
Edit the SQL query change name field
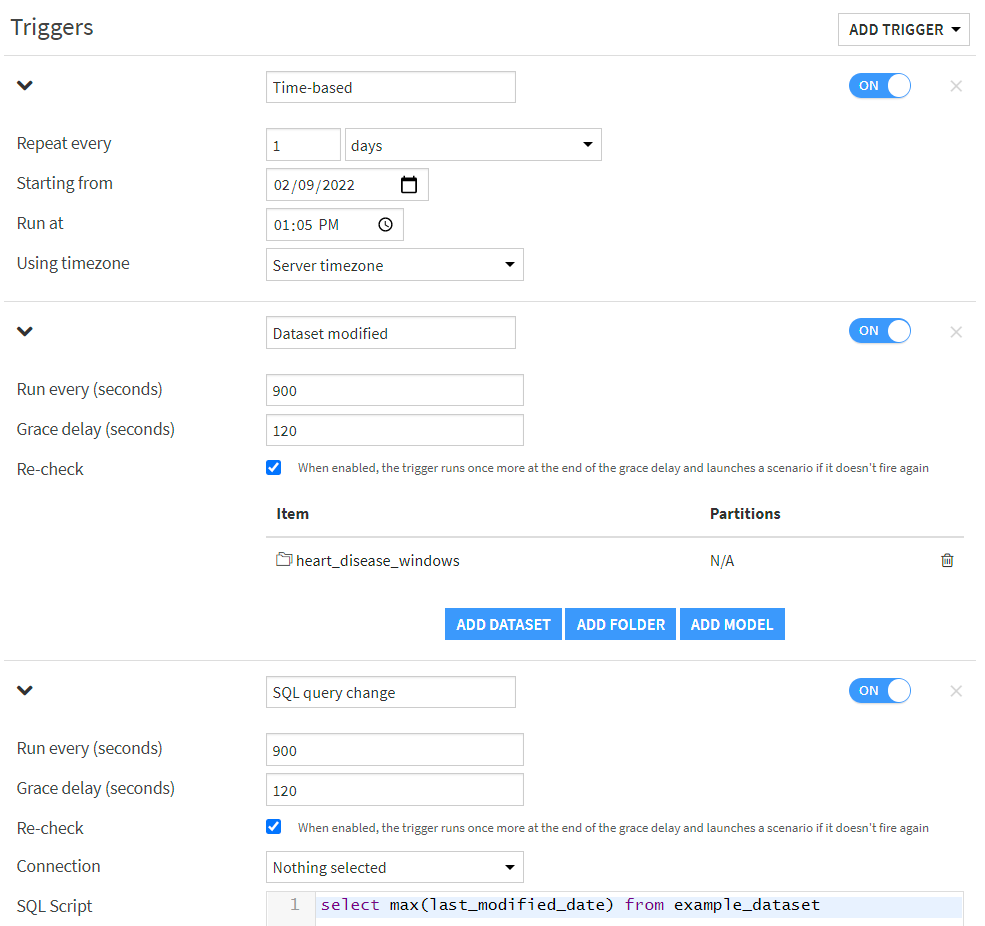click(x=391, y=692)
